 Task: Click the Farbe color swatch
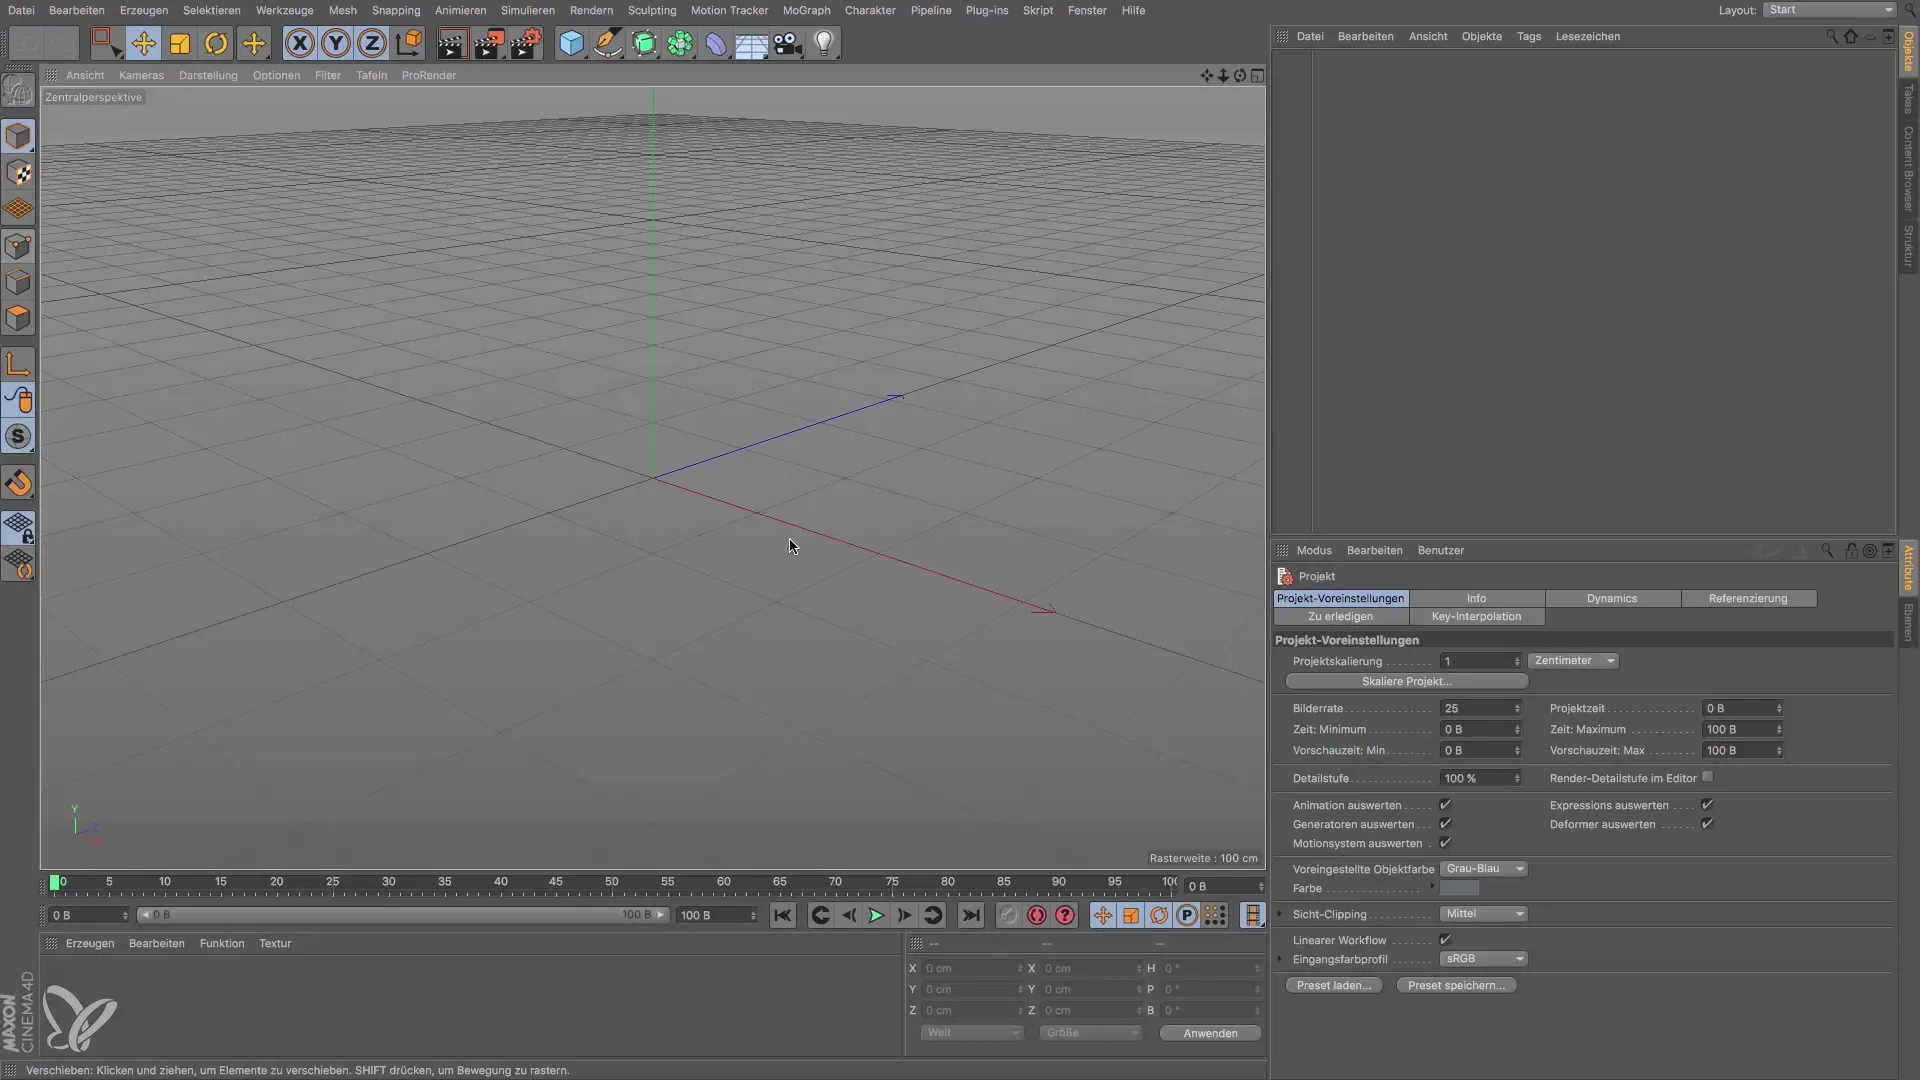1459,888
